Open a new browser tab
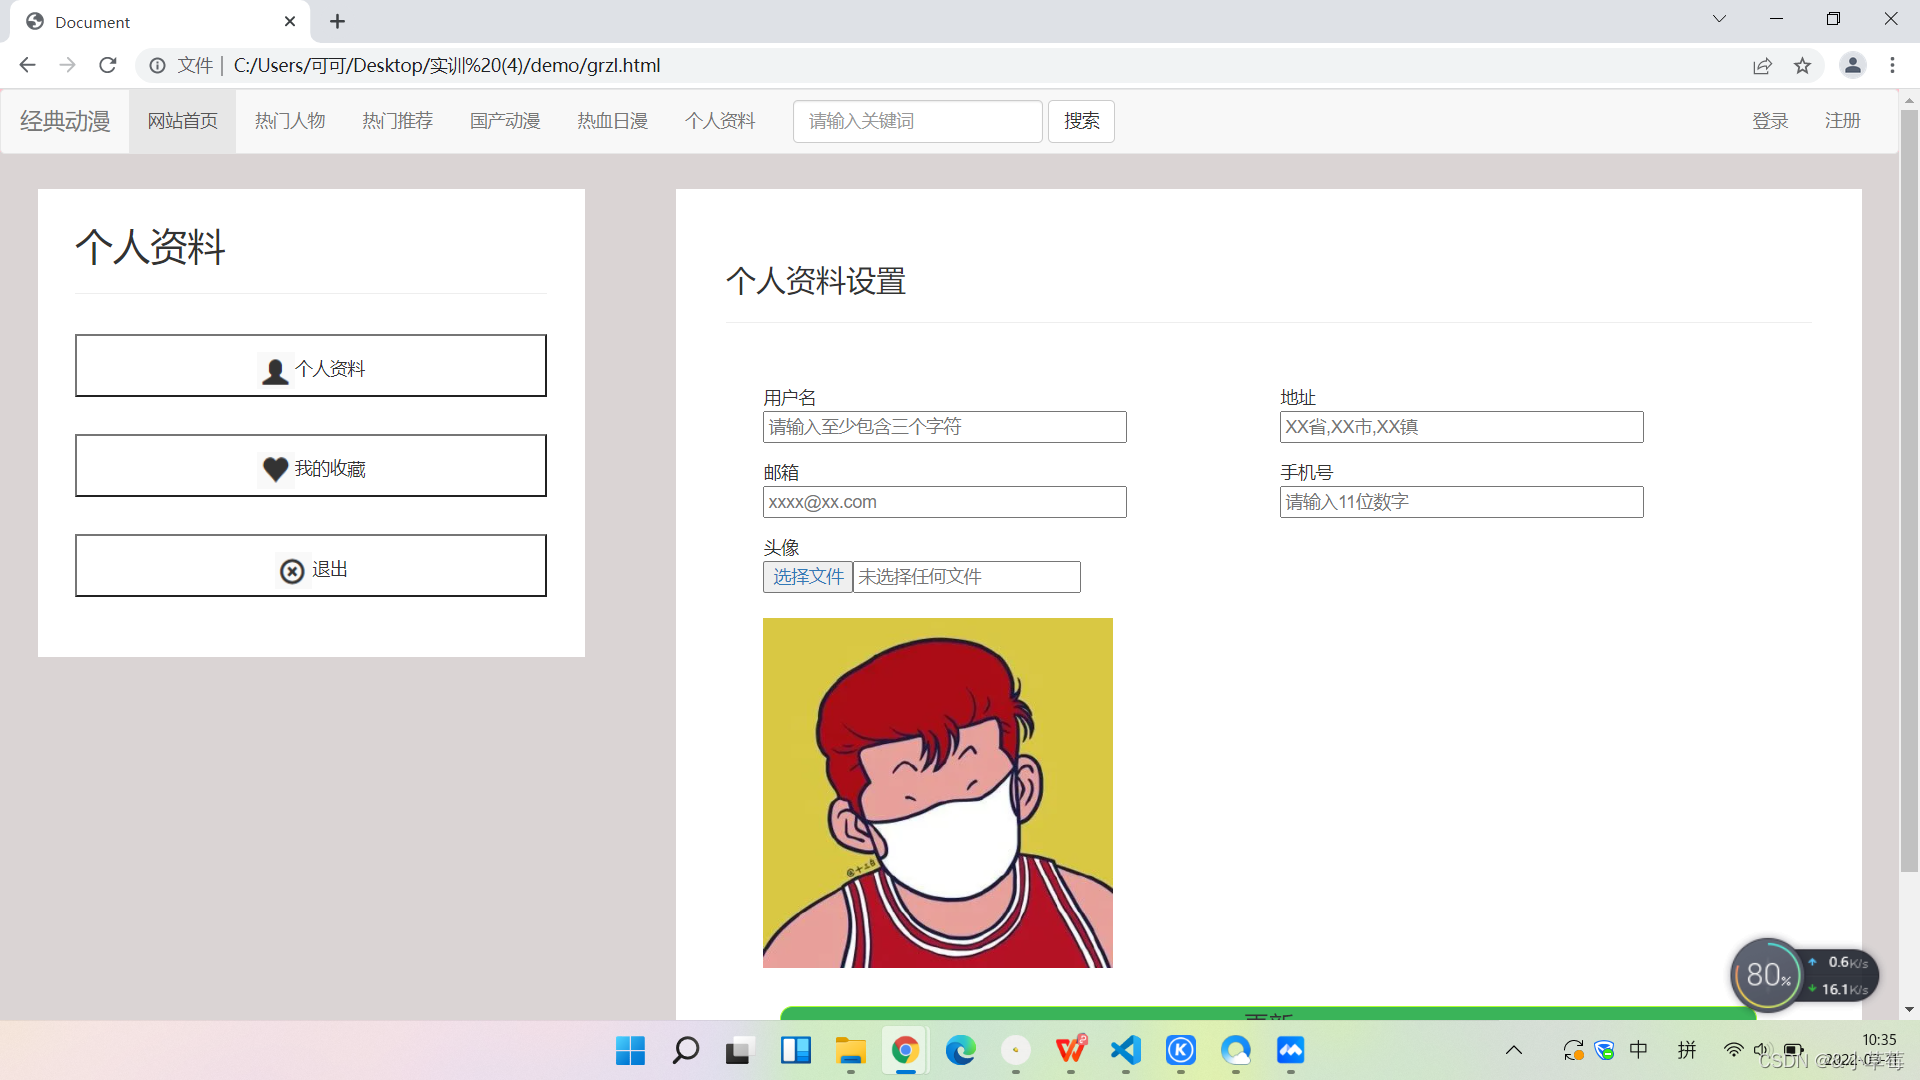Screen dimensions: 1920x1080 pos(337,21)
